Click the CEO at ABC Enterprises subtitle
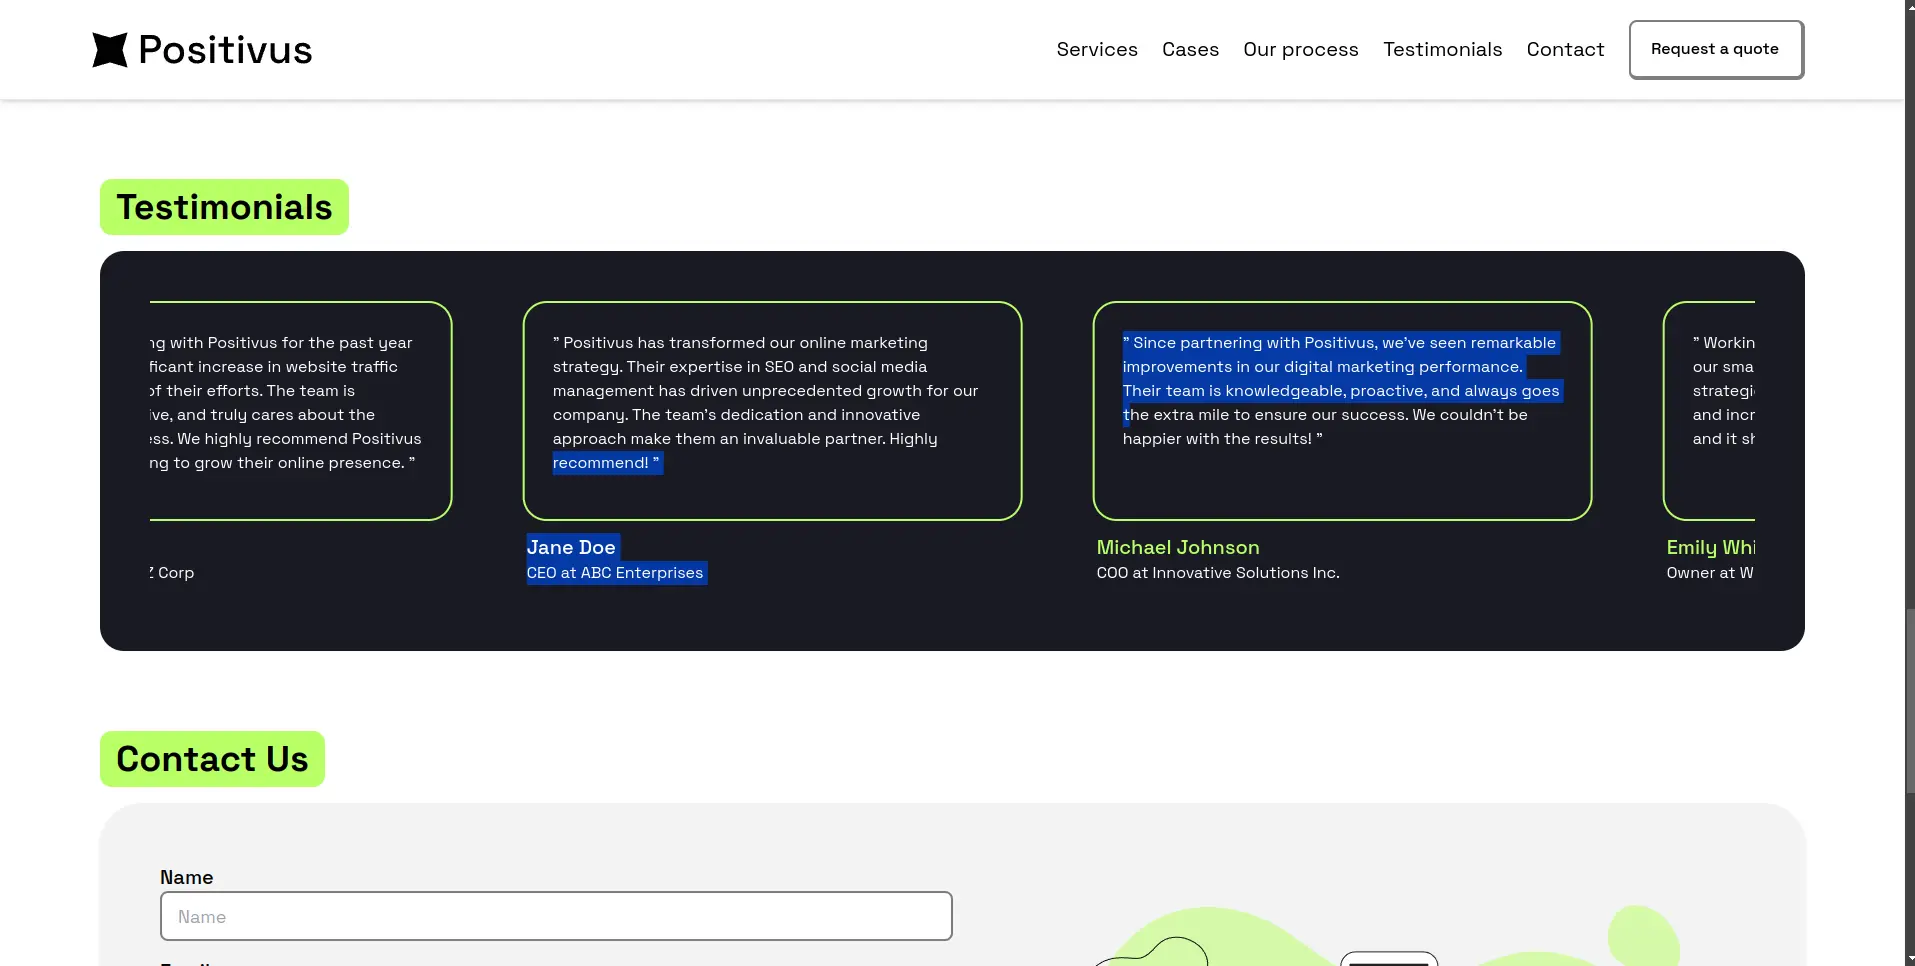This screenshot has width=1915, height=966. pos(615,573)
